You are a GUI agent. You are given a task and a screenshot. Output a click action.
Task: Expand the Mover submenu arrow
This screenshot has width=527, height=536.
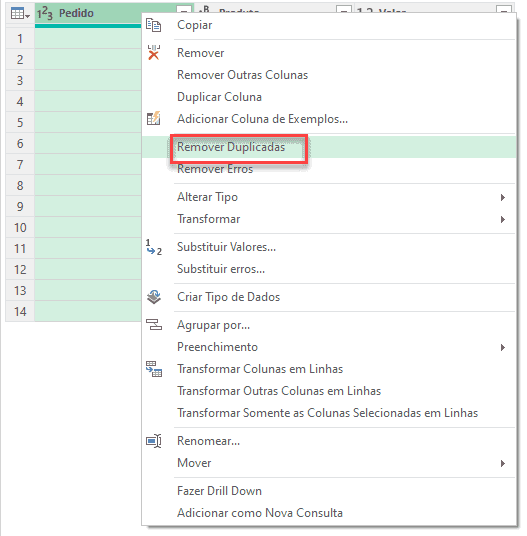503,463
